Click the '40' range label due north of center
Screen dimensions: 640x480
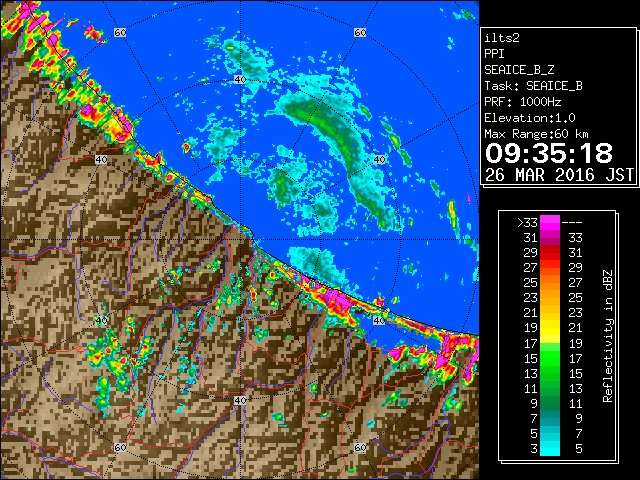(240, 80)
